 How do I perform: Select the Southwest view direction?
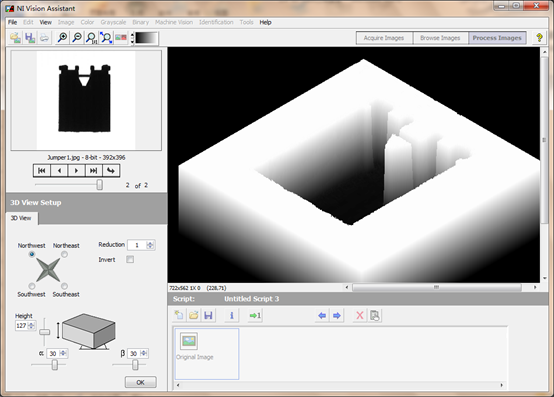point(32,286)
